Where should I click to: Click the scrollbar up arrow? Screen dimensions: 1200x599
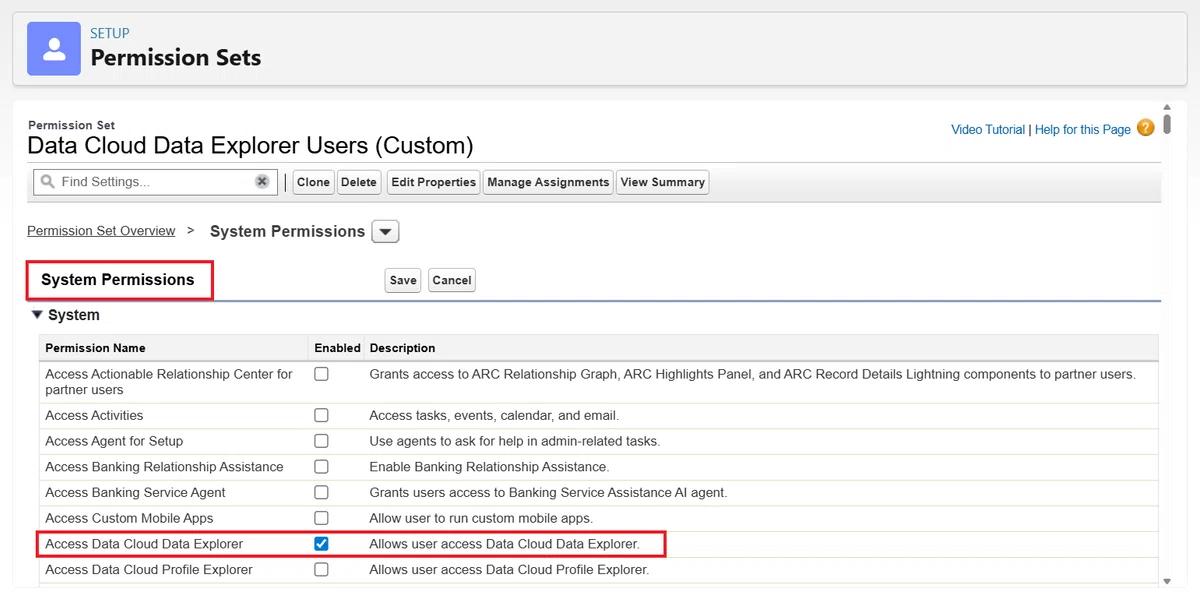coord(1167,106)
